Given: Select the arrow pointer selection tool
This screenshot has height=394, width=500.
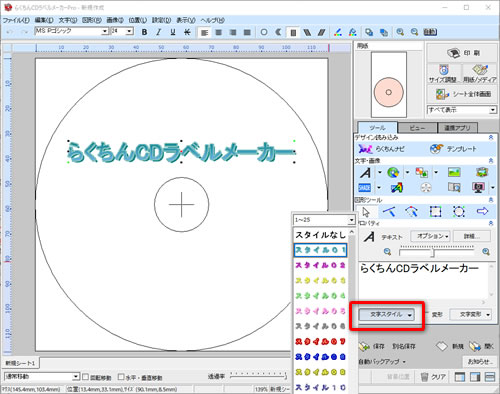Looking at the screenshot, I should [x=366, y=212].
